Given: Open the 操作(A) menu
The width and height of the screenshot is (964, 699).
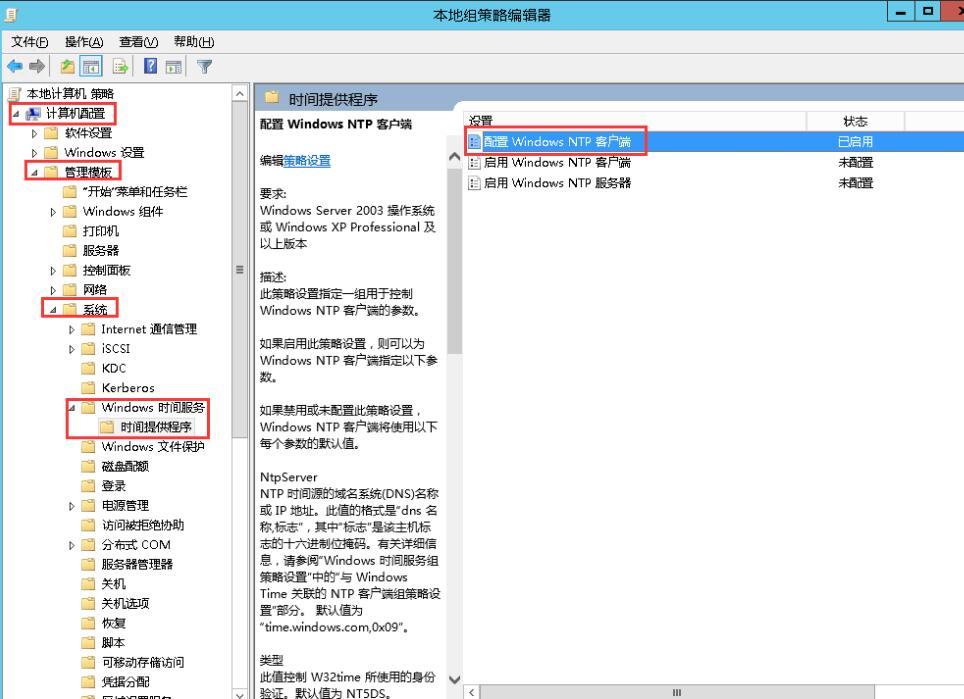Looking at the screenshot, I should point(84,42).
